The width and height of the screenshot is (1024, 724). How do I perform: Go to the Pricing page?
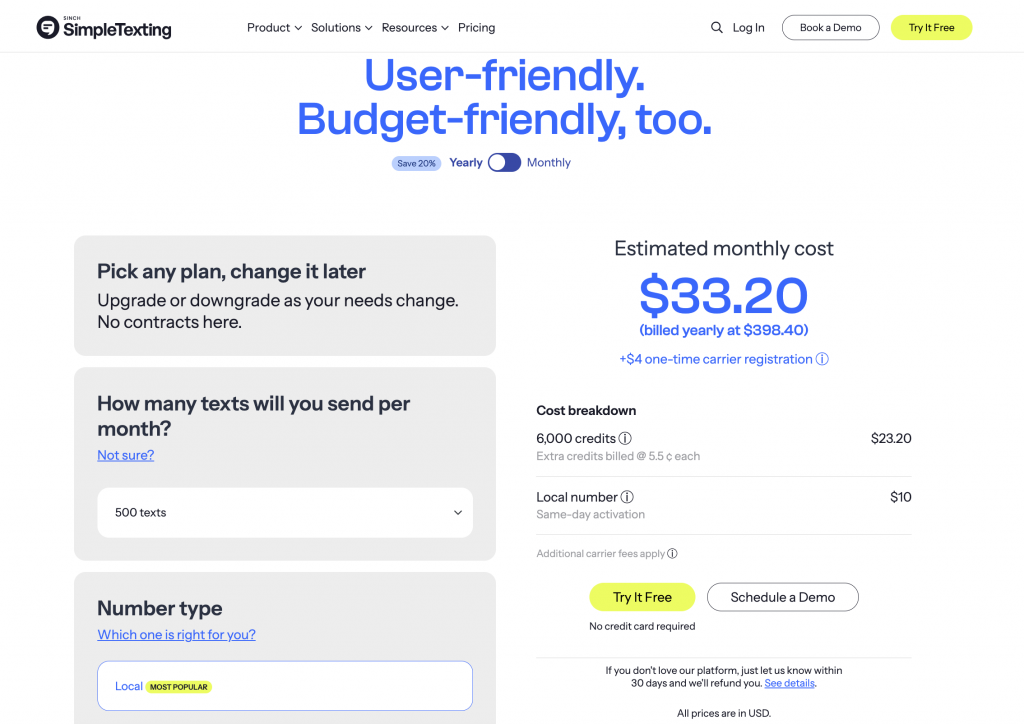[477, 28]
